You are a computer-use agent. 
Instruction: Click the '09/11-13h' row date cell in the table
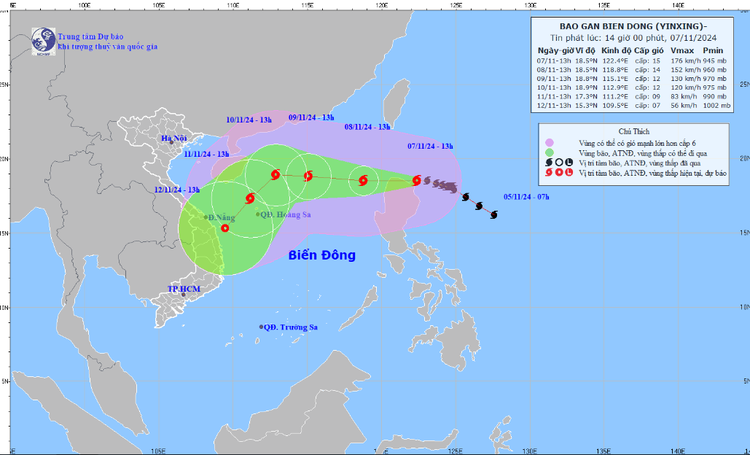(x=554, y=79)
